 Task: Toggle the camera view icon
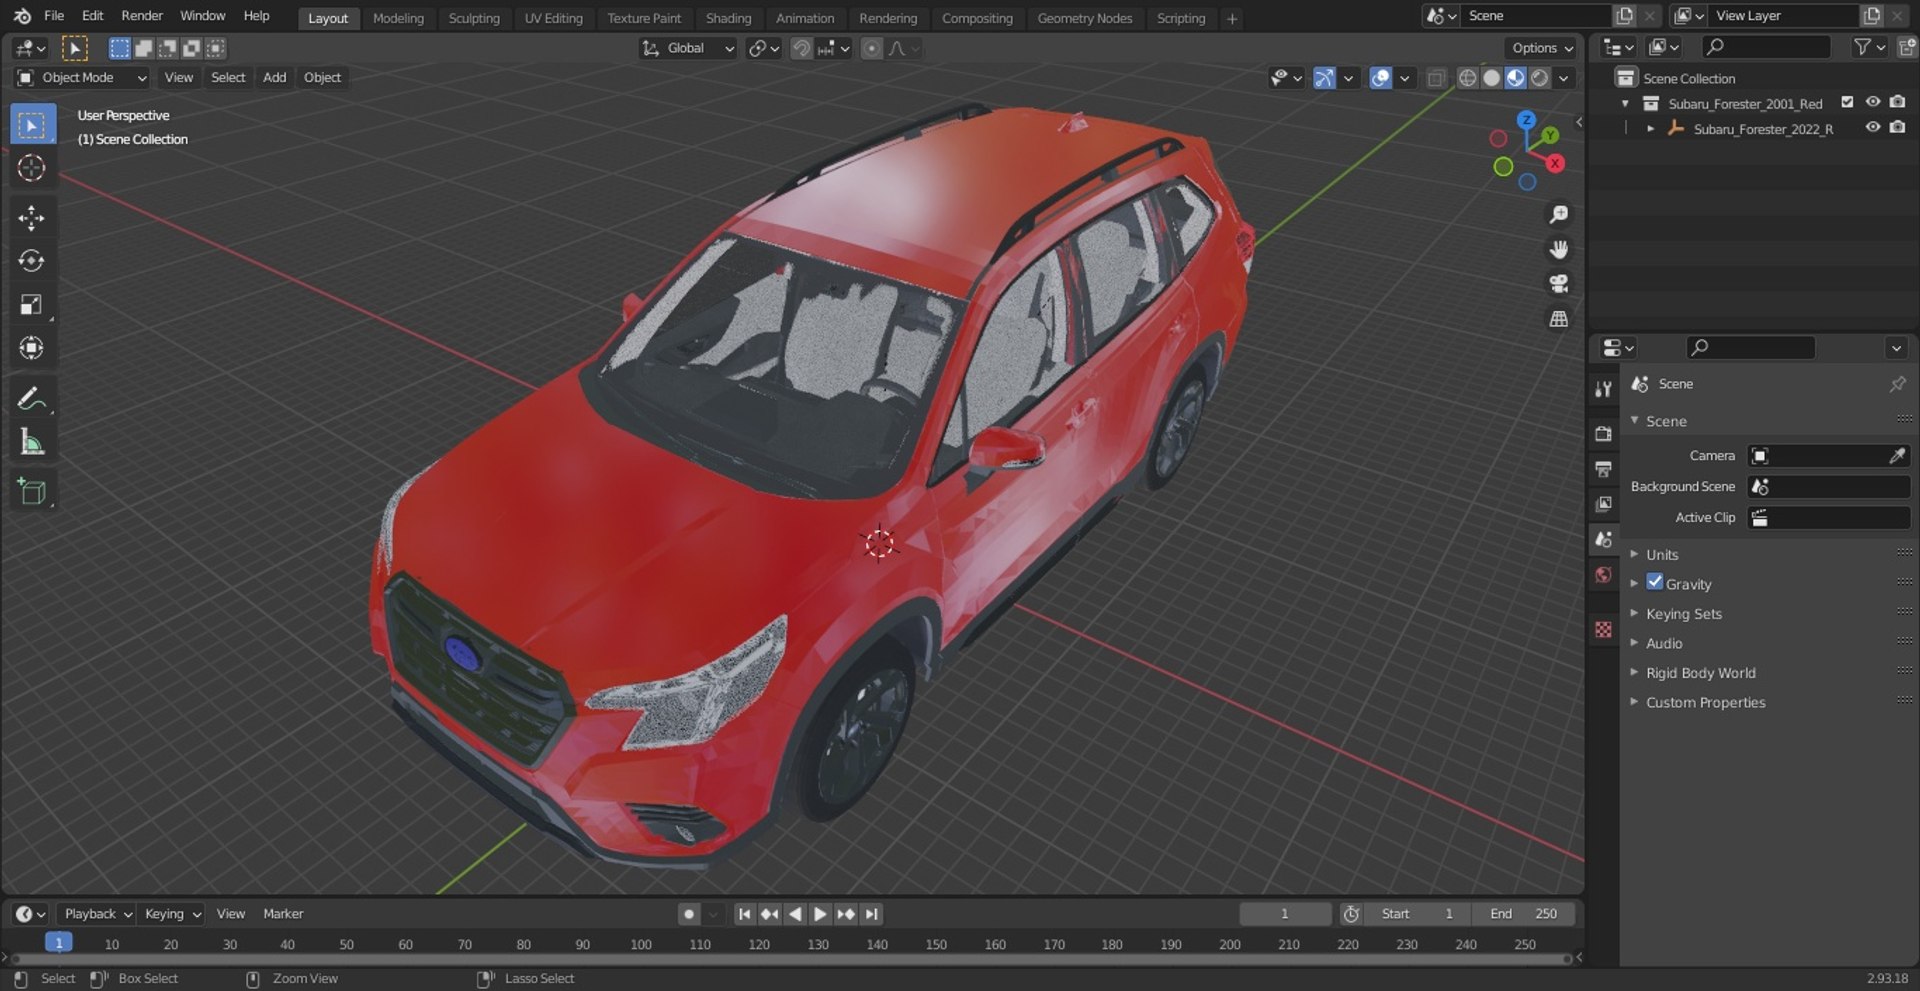coord(1558,284)
